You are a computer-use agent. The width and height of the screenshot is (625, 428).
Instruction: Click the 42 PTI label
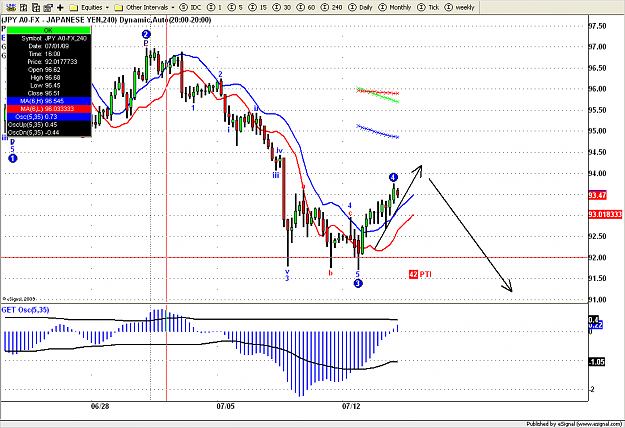[x=420, y=274]
